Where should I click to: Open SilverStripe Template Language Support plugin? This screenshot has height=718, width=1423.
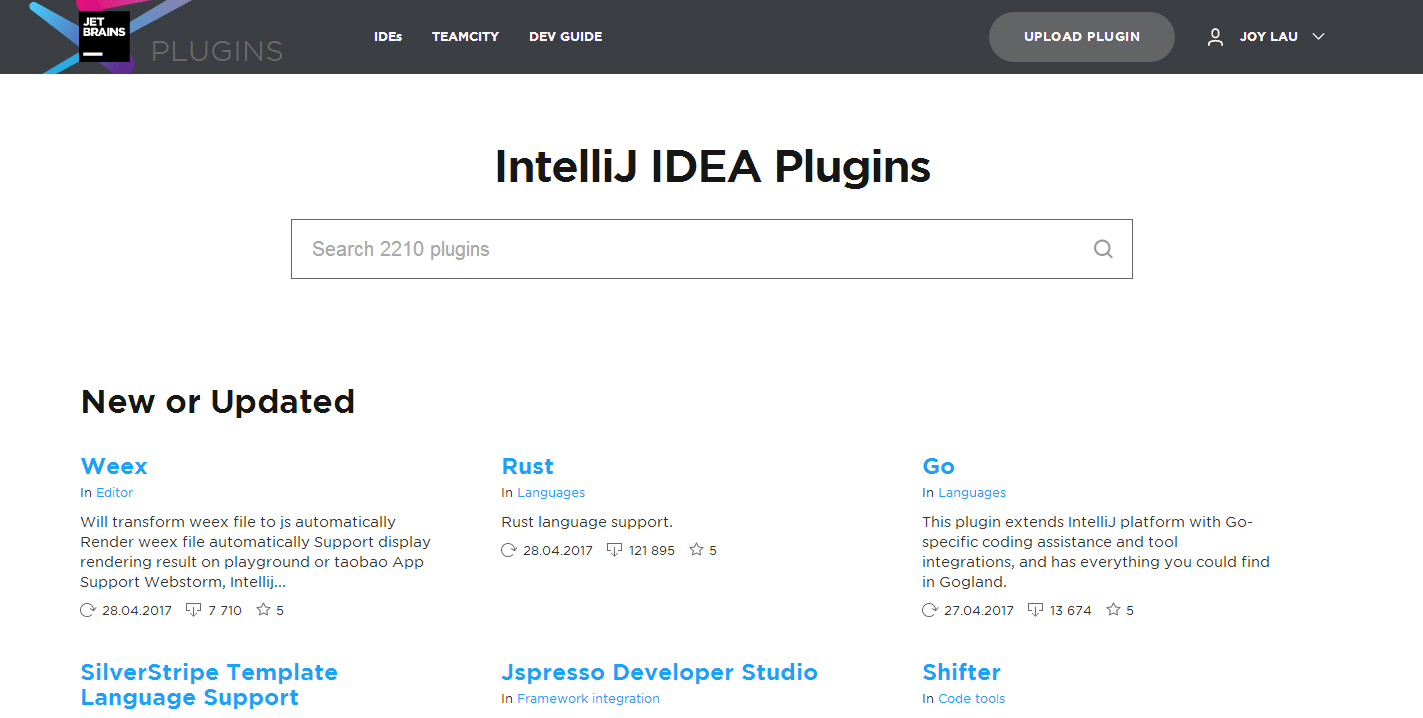click(x=209, y=685)
